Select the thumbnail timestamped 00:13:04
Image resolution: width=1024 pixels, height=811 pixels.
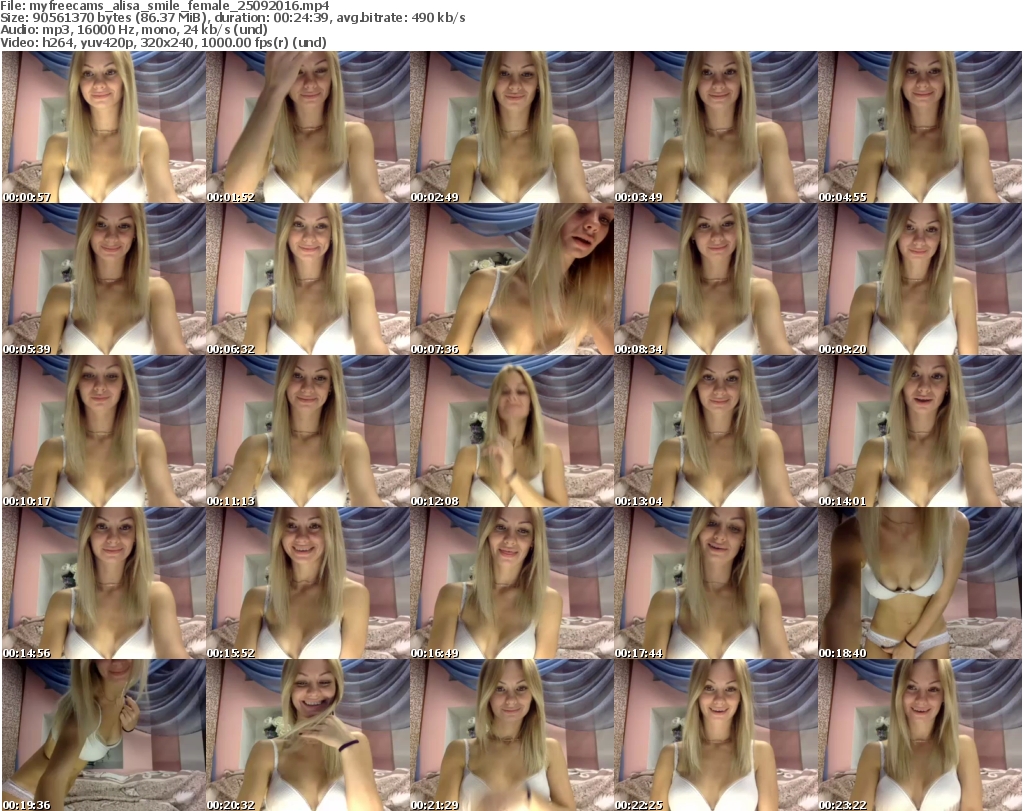coord(716,432)
